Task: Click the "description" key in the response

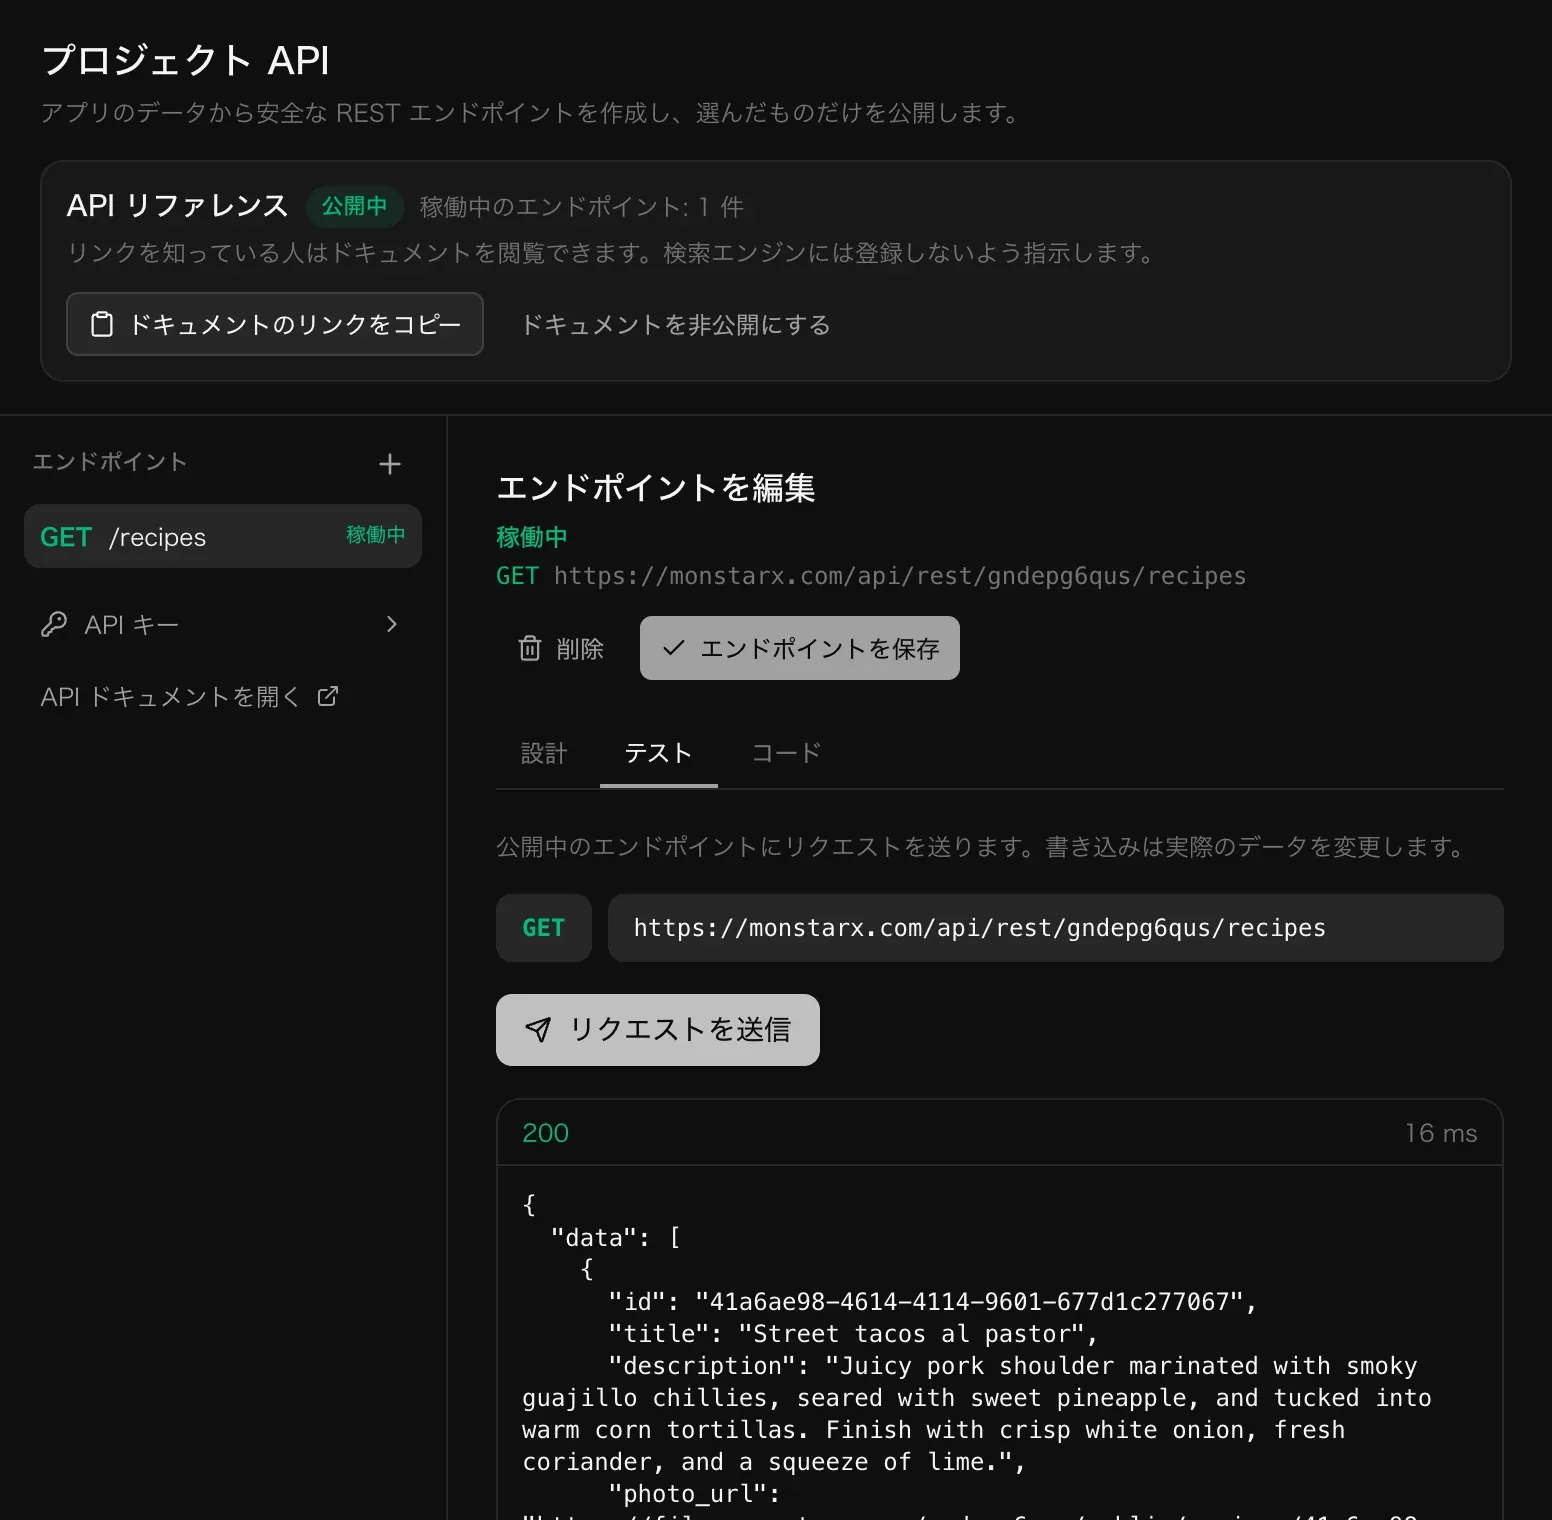Action: 702,1366
